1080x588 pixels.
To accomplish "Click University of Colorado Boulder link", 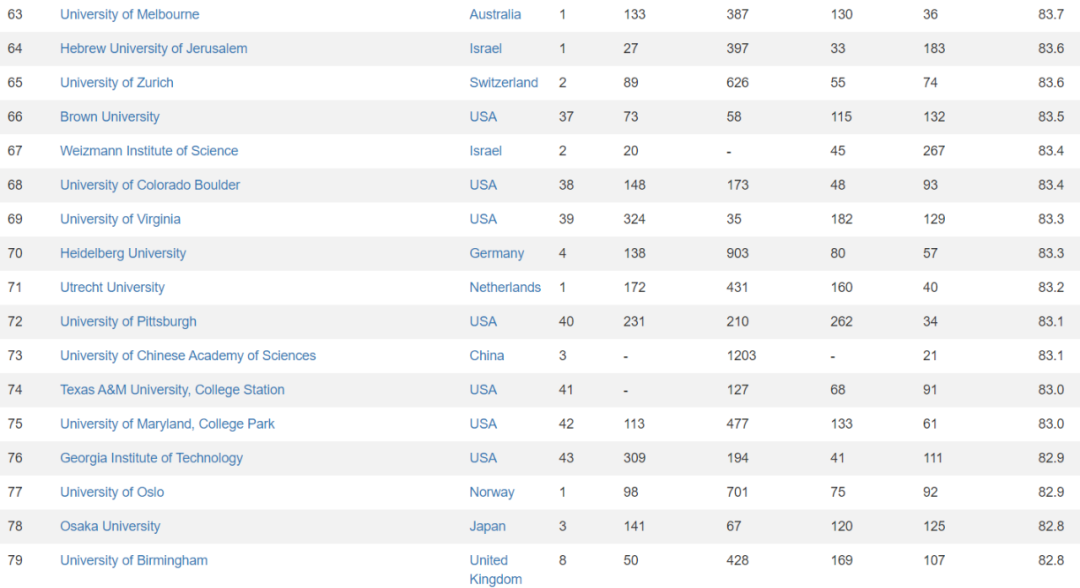I will (150, 185).
